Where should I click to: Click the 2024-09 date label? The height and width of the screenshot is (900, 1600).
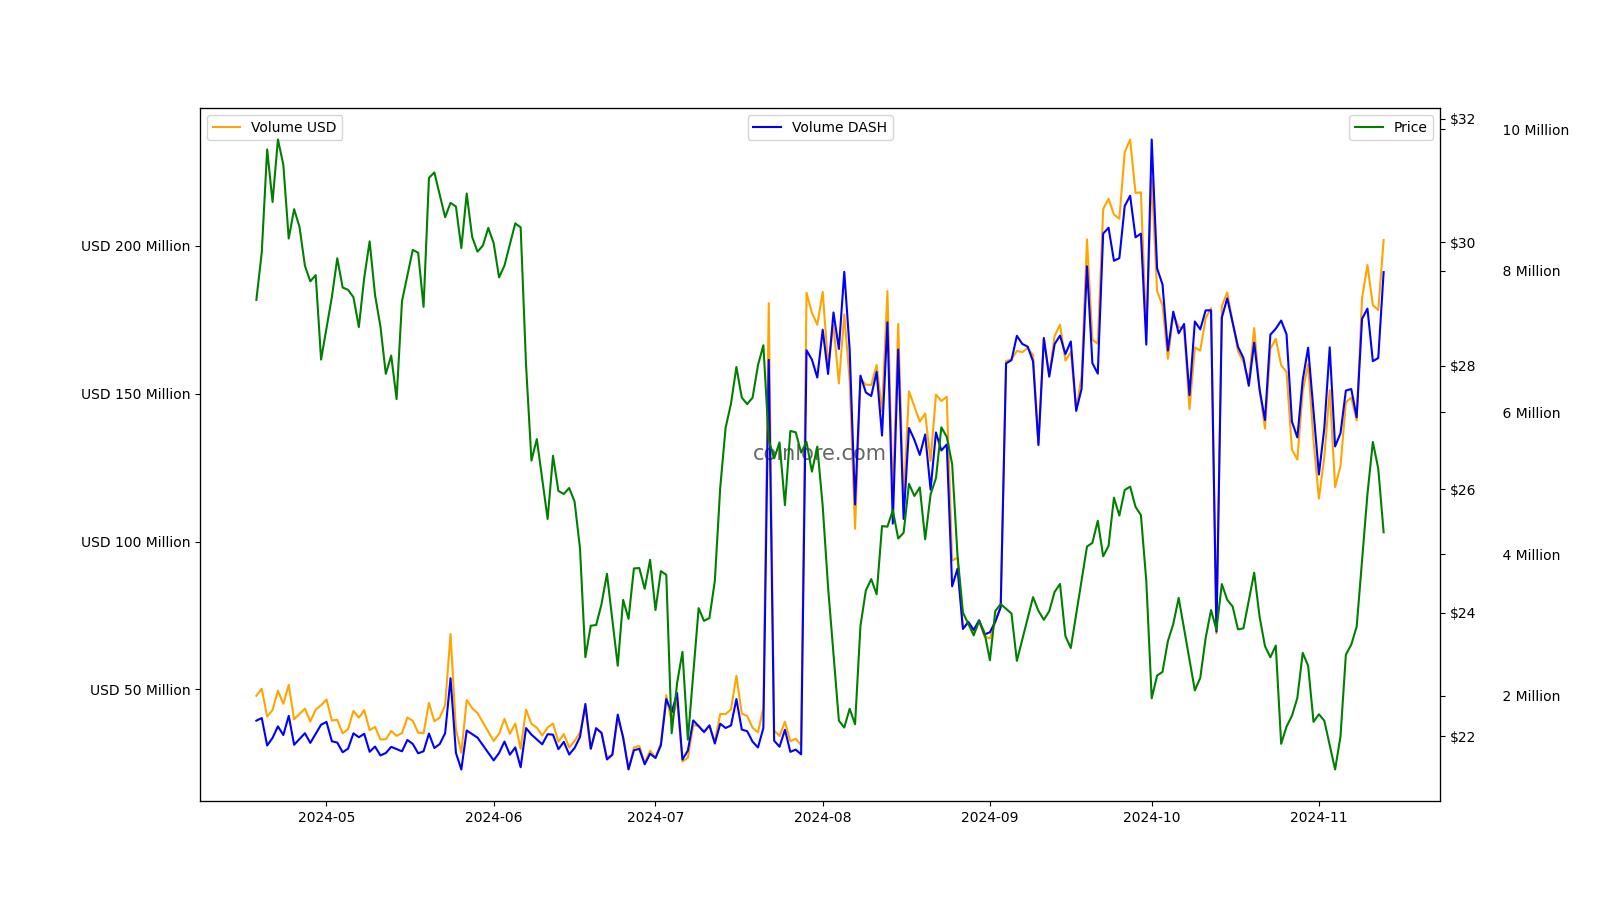coord(990,817)
